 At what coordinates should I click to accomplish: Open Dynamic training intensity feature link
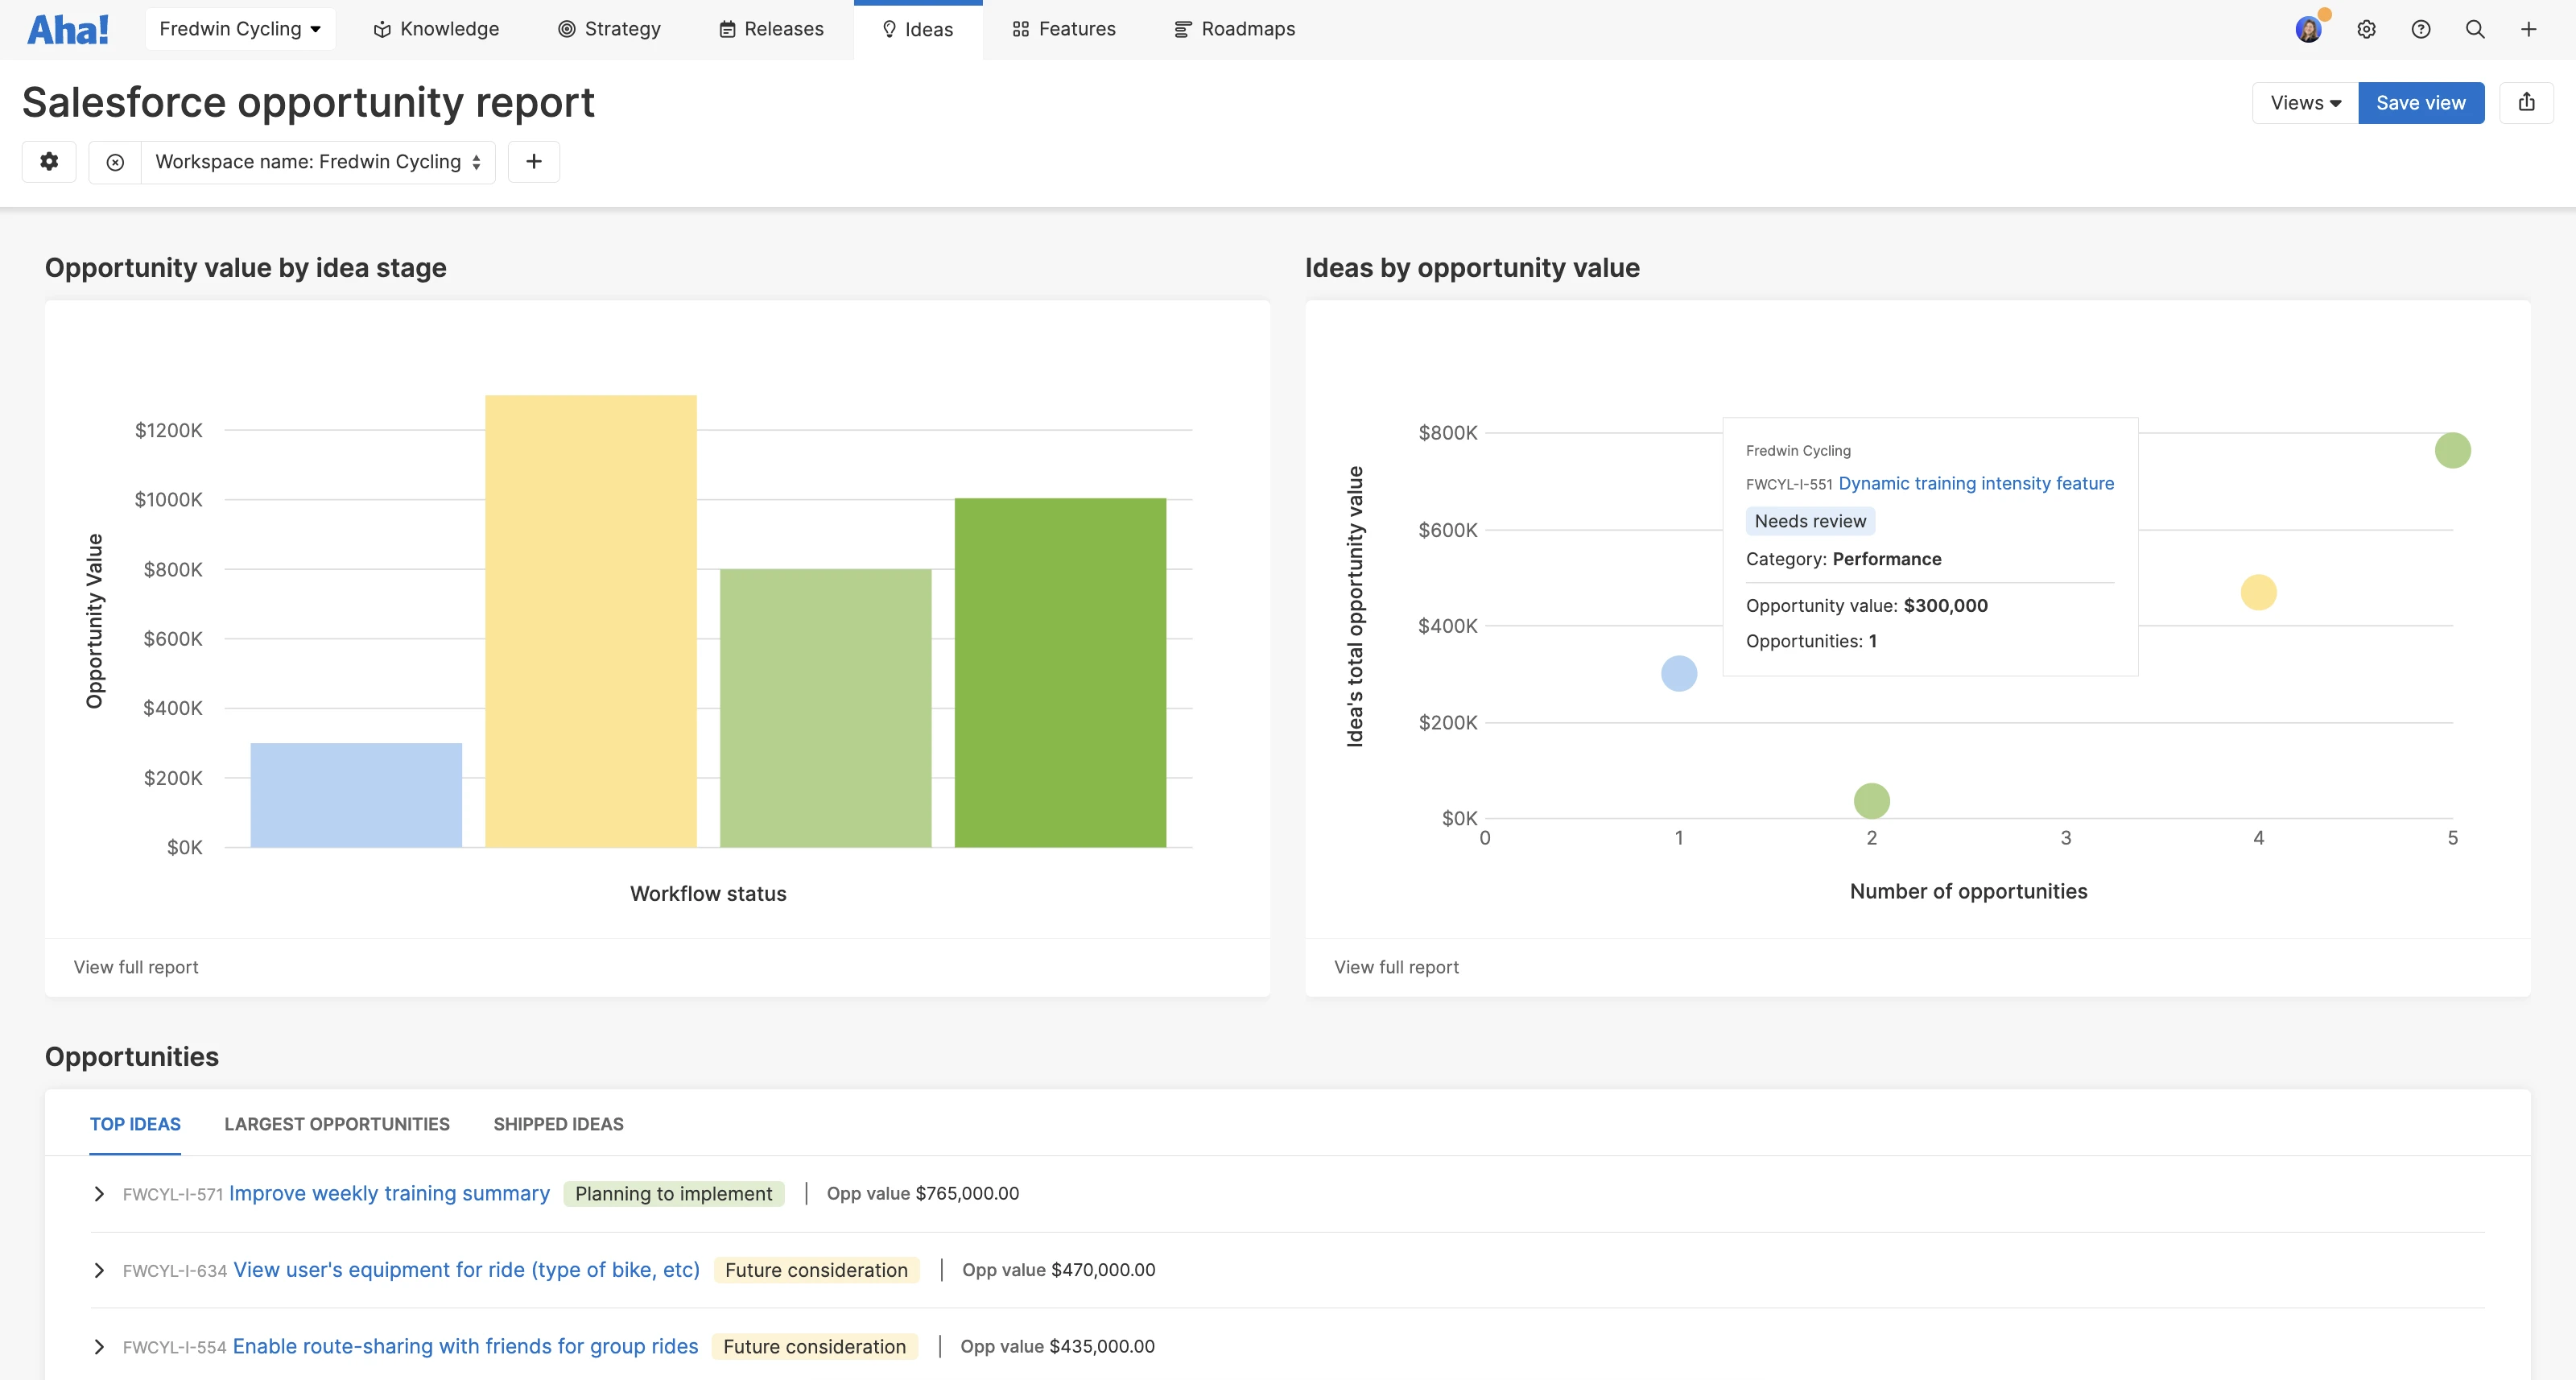[1975, 483]
